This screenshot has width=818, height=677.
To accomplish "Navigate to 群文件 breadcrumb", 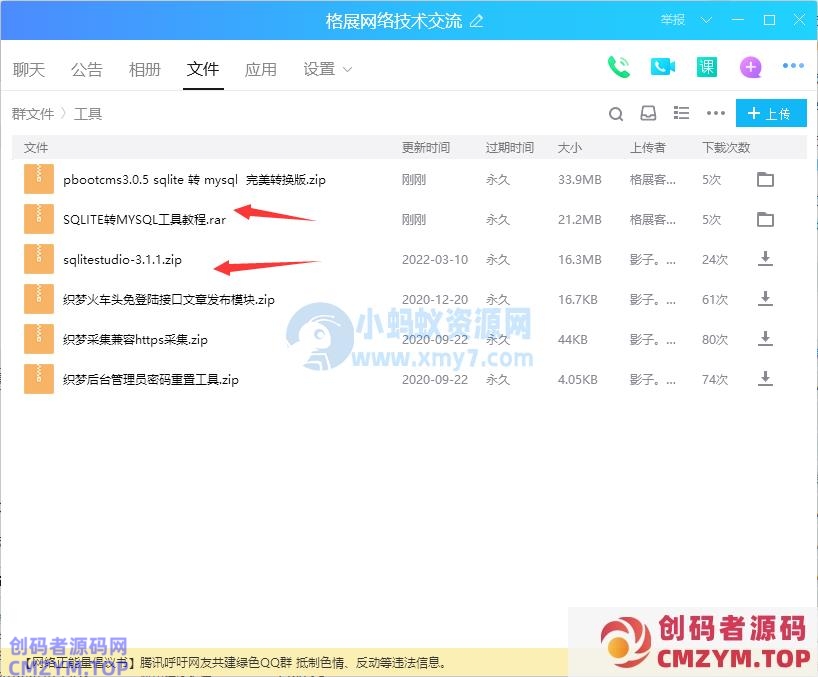I will click(x=33, y=114).
